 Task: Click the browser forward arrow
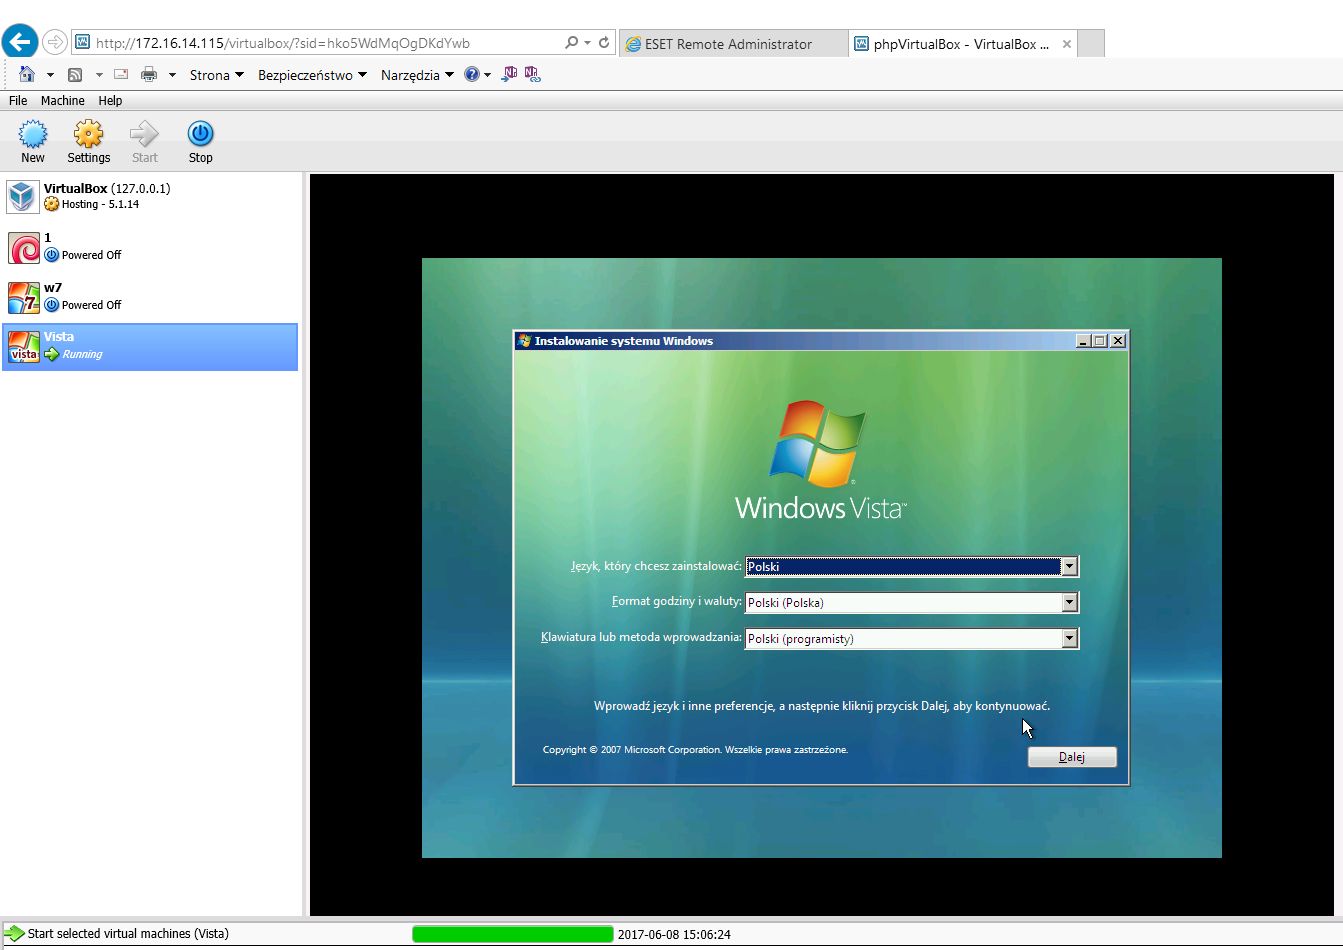(x=55, y=43)
